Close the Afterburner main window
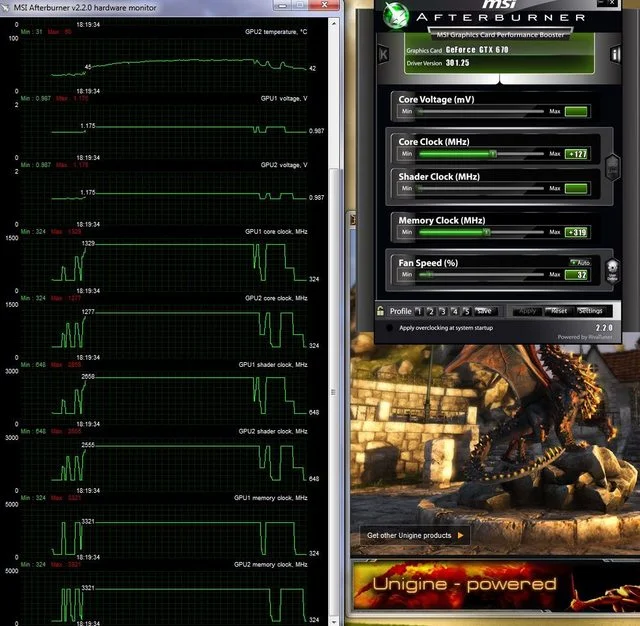The width and height of the screenshot is (640, 626). [612, 3]
